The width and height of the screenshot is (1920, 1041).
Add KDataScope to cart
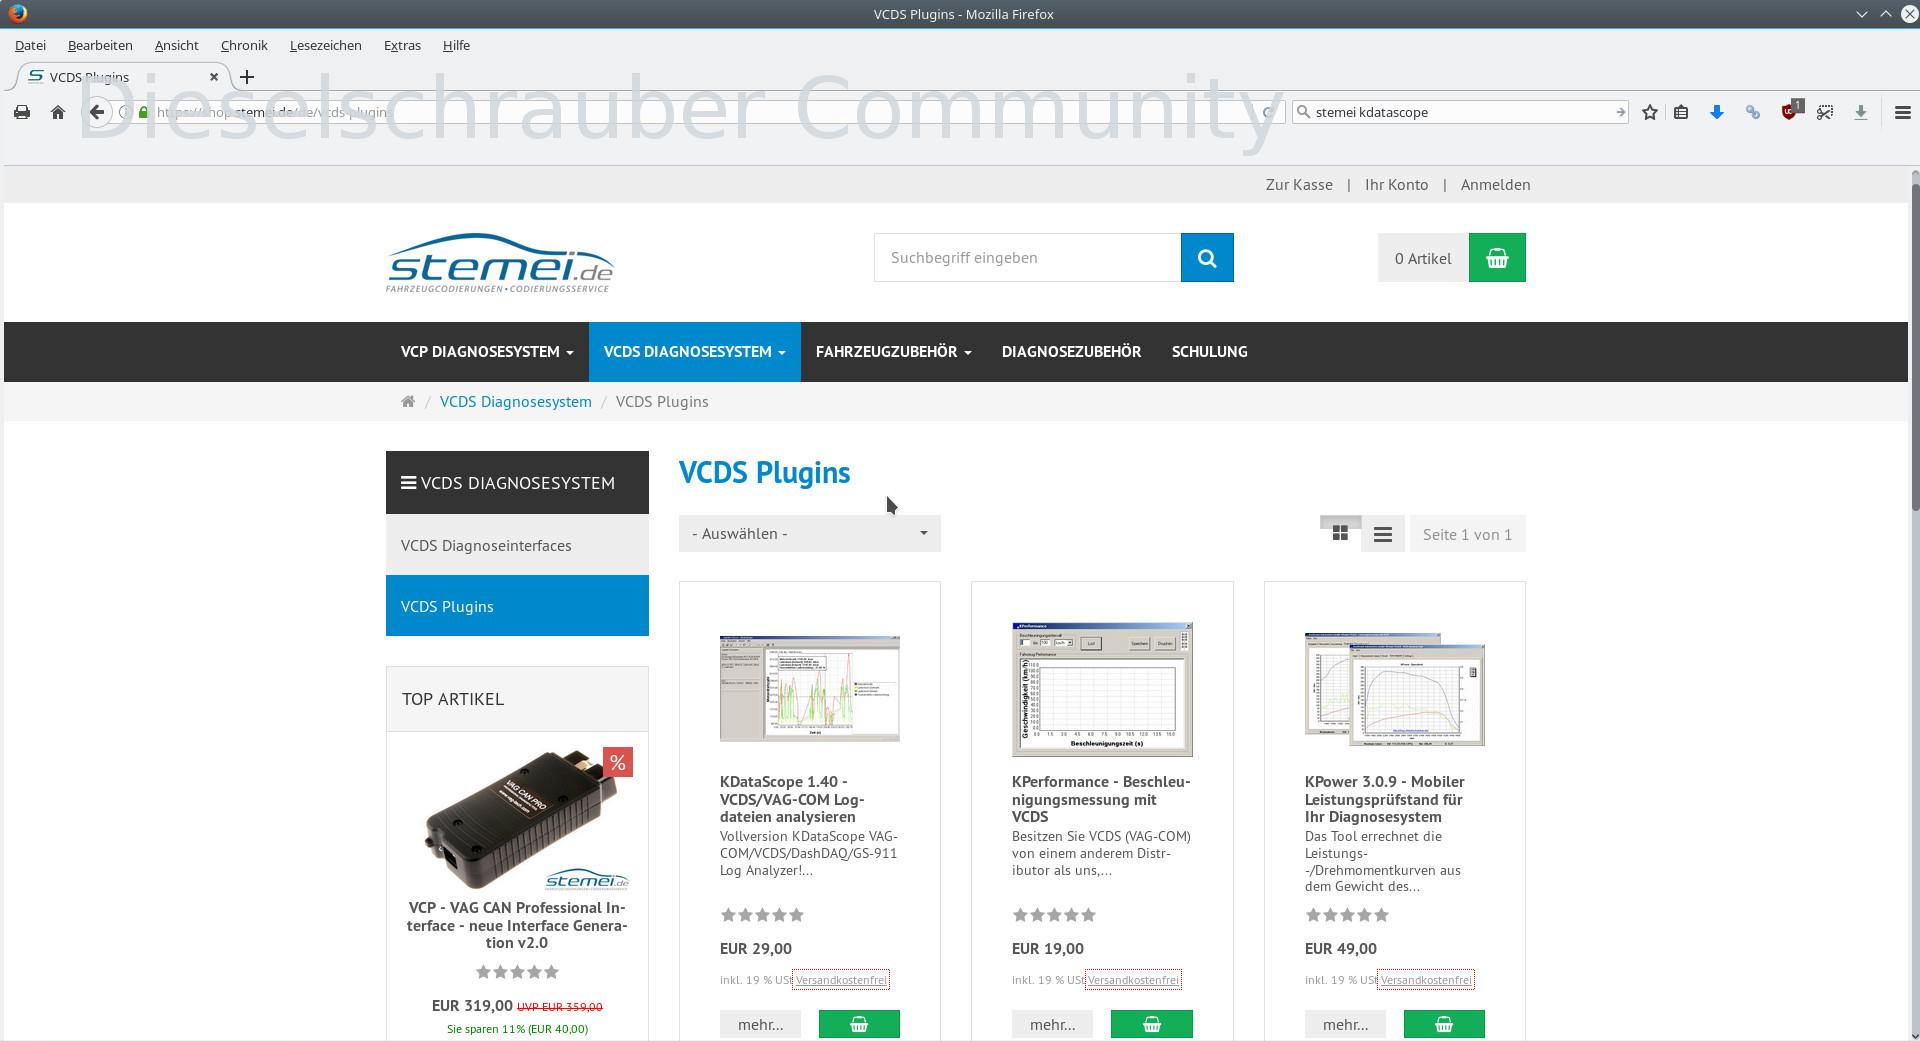click(859, 1024)
